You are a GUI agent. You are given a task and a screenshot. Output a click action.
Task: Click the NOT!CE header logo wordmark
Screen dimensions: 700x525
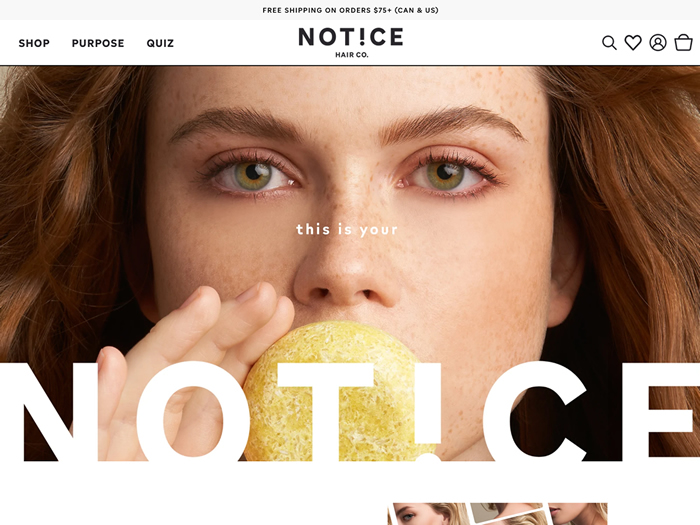351,37
